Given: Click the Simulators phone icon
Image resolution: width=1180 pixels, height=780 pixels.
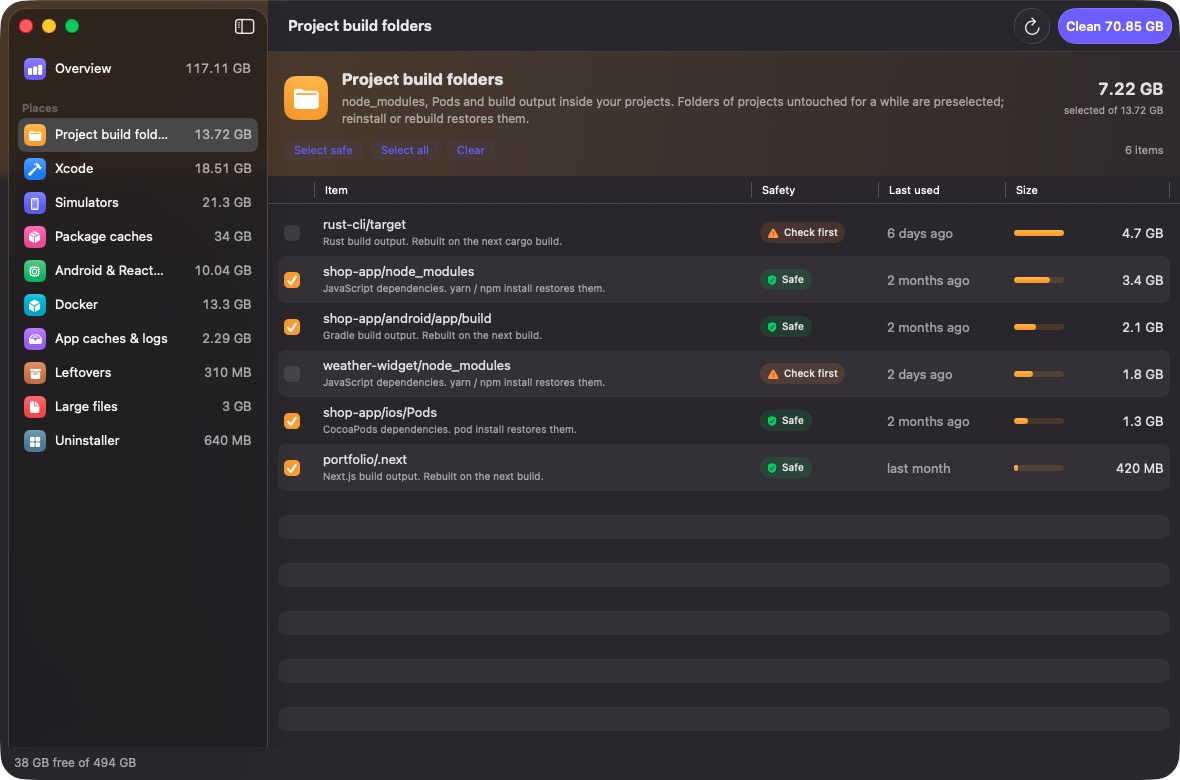Looking at the screenshot, I should click(x=35, y=203).
